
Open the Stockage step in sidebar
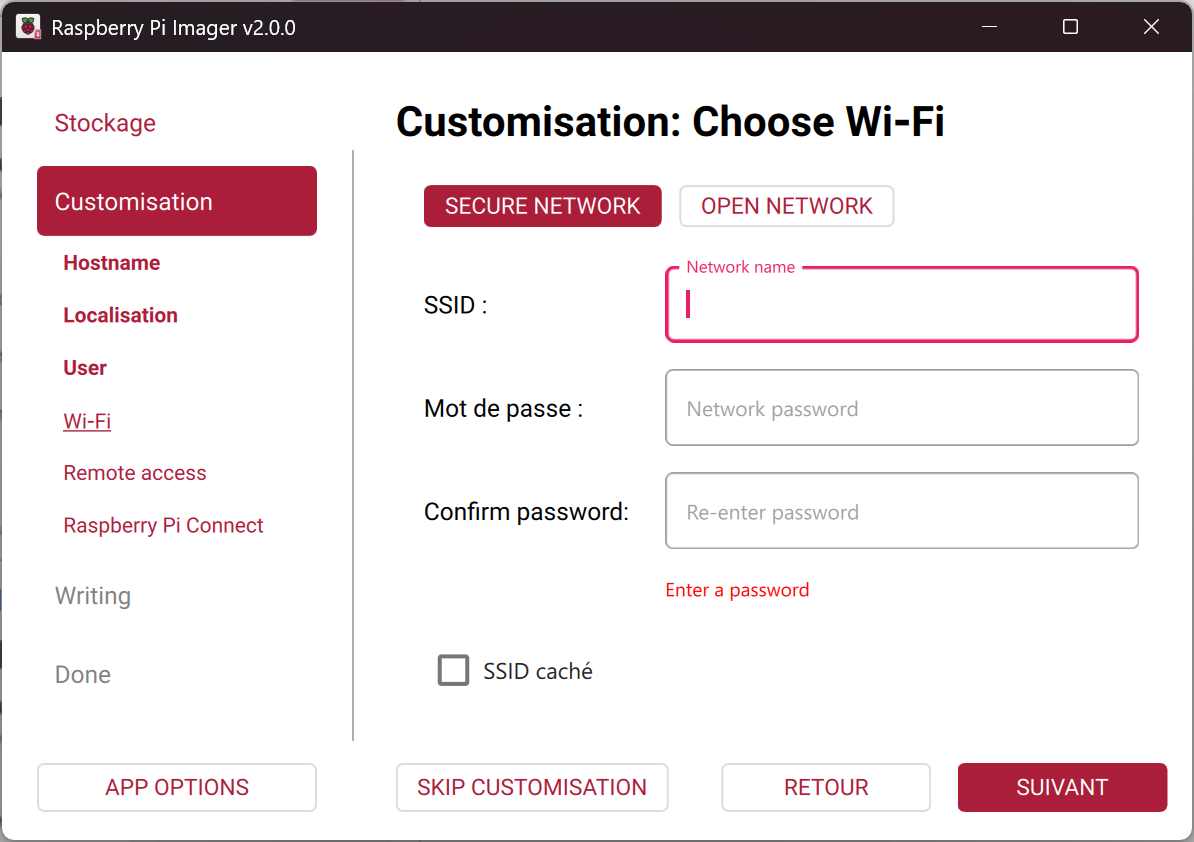point(105,123)
